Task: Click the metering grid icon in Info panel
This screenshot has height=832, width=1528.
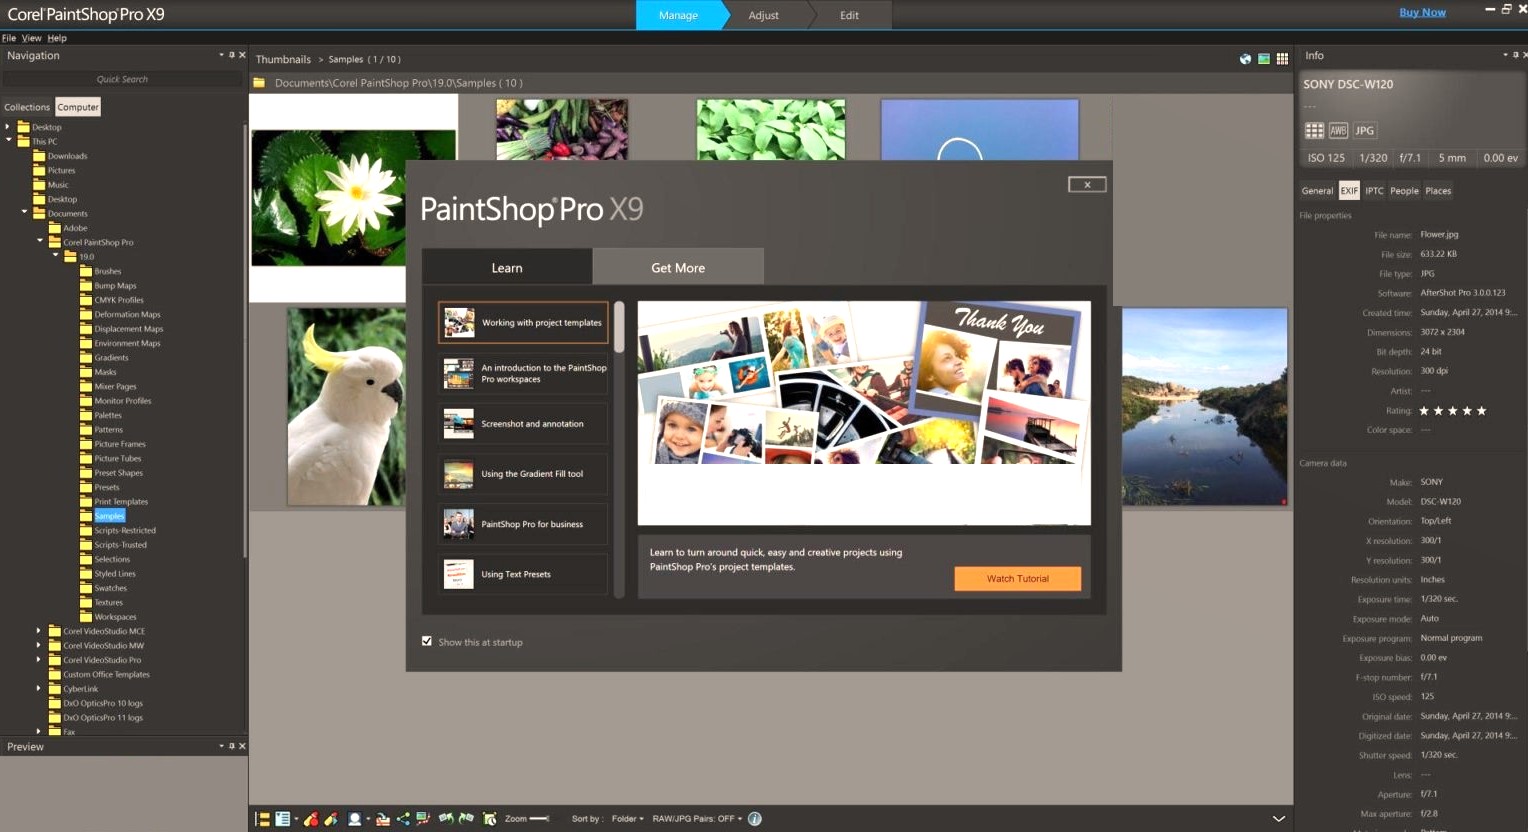Action: [x=1314, y=131]
